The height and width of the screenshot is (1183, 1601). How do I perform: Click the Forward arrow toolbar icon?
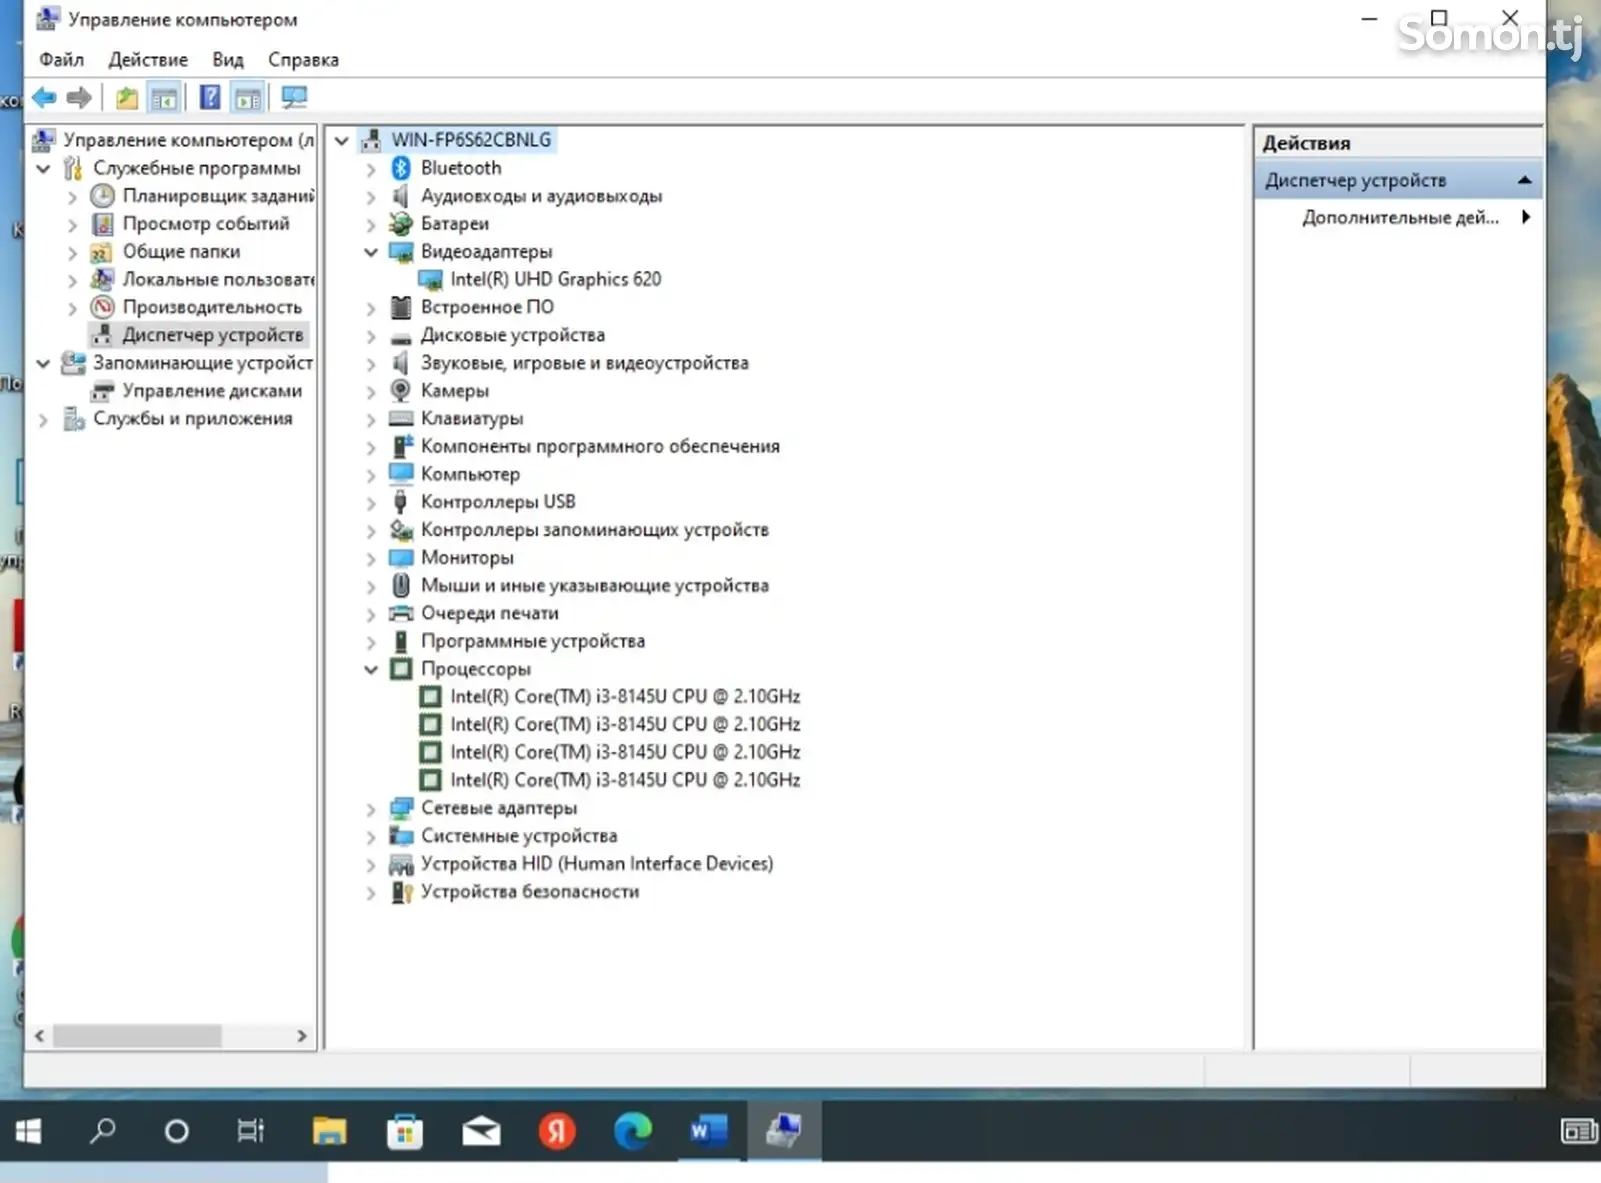click(x=79, y=98)
